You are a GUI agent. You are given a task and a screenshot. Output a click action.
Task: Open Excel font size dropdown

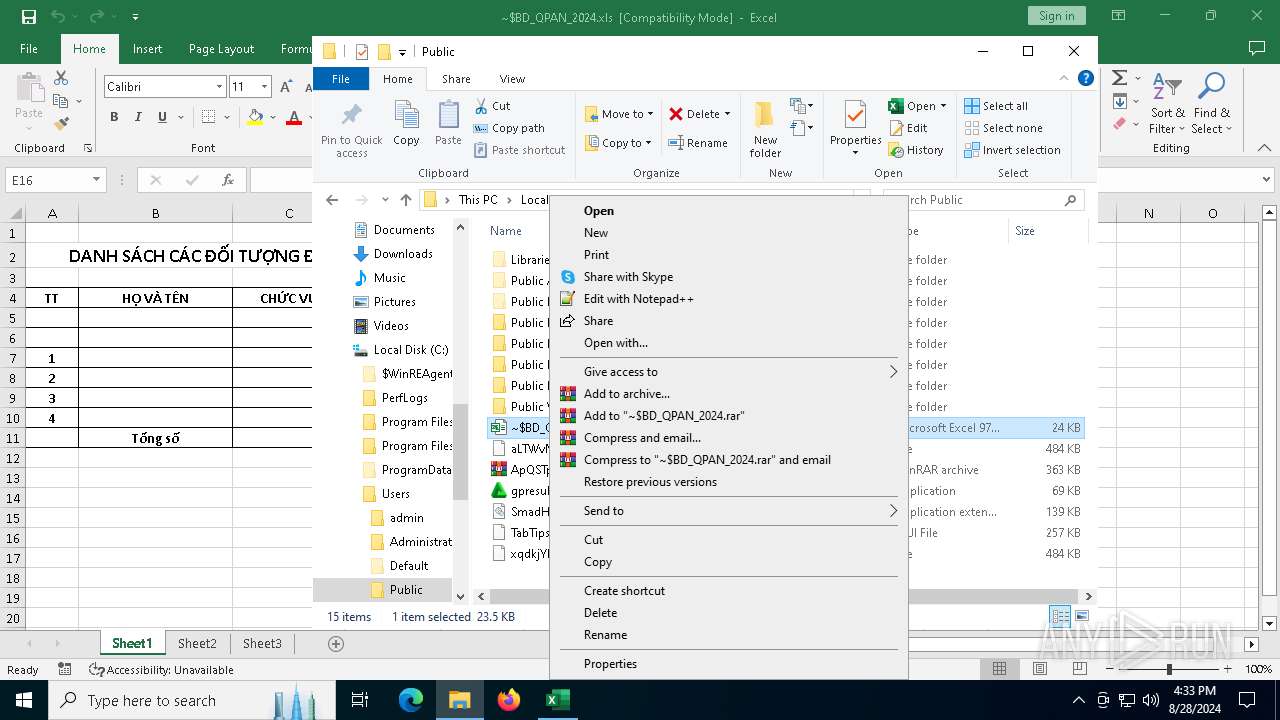[x=264, y=87]
